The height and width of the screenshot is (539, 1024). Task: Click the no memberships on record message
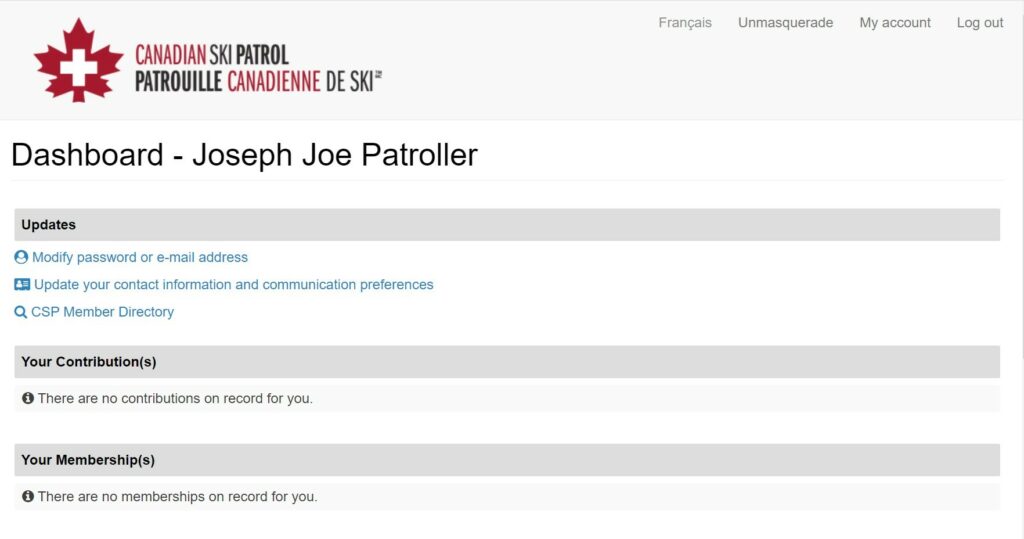(x=177, y=496)
